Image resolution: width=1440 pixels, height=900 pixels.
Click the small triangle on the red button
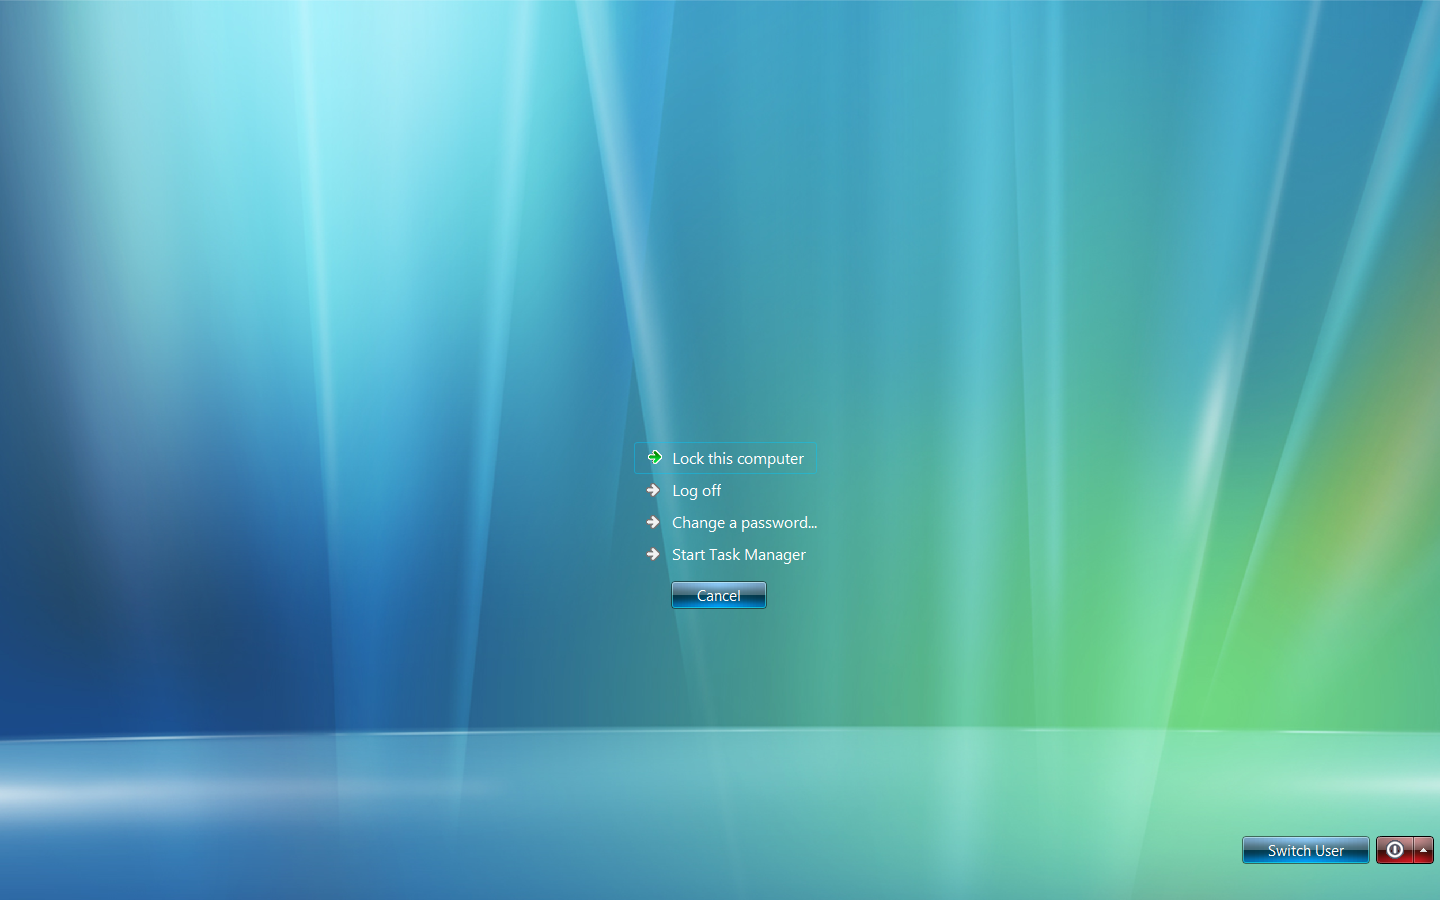tap(1423, 850)
